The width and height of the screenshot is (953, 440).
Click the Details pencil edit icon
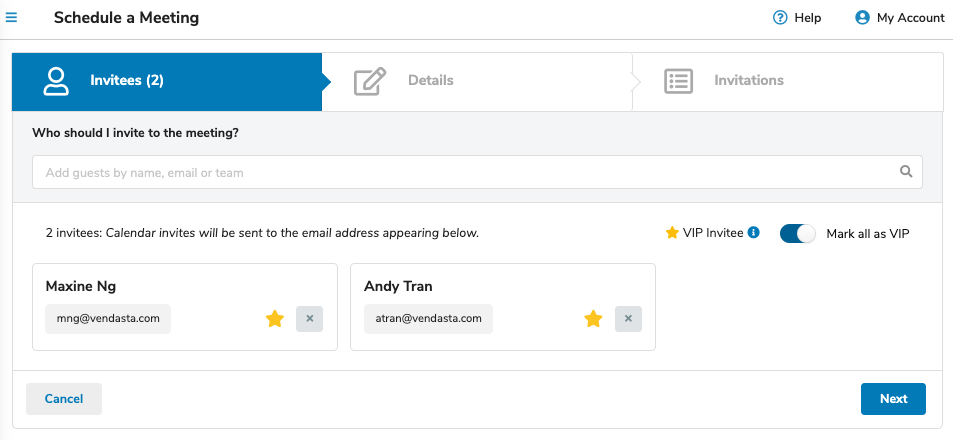point(370,81)
